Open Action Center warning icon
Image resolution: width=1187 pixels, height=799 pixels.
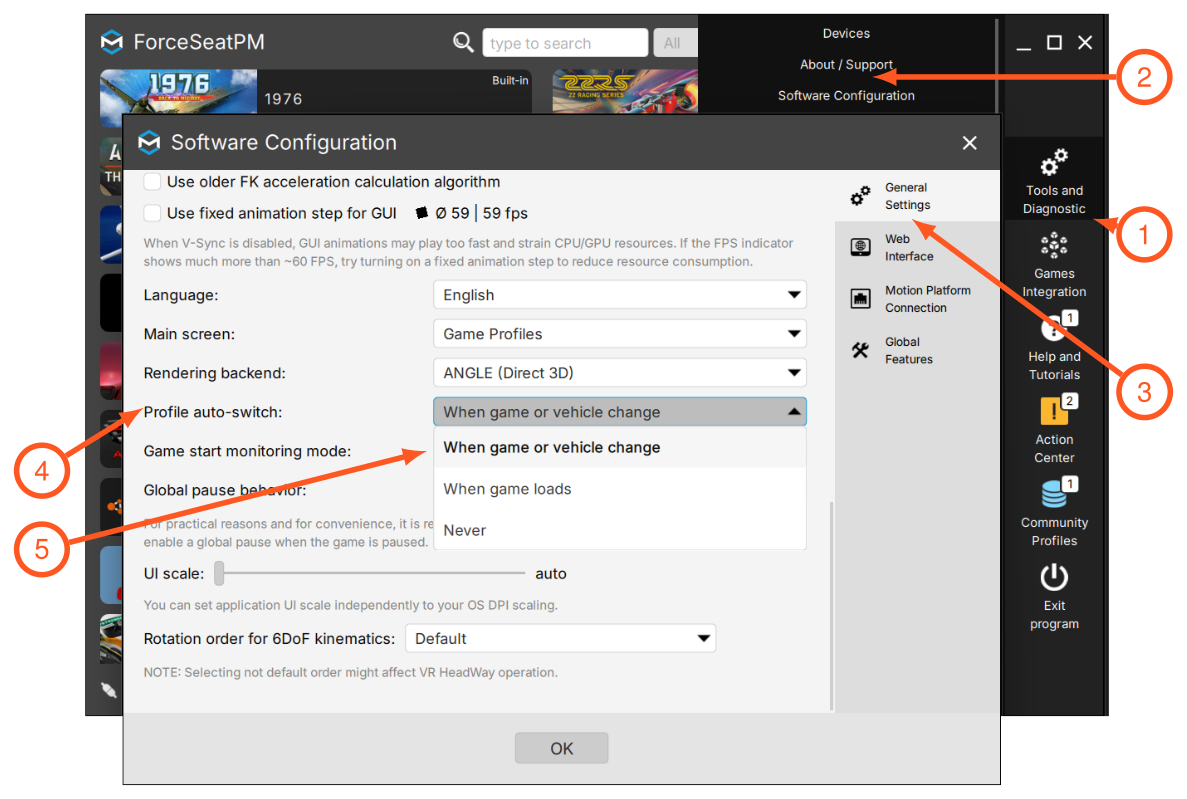tap(1055, 410)
